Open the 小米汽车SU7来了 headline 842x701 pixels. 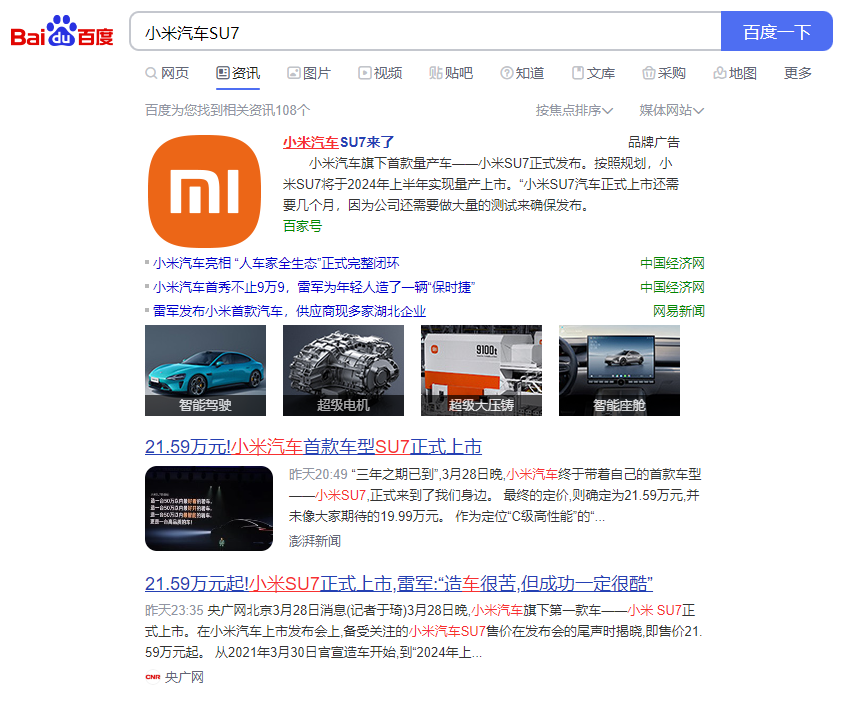tap(338, 142)
